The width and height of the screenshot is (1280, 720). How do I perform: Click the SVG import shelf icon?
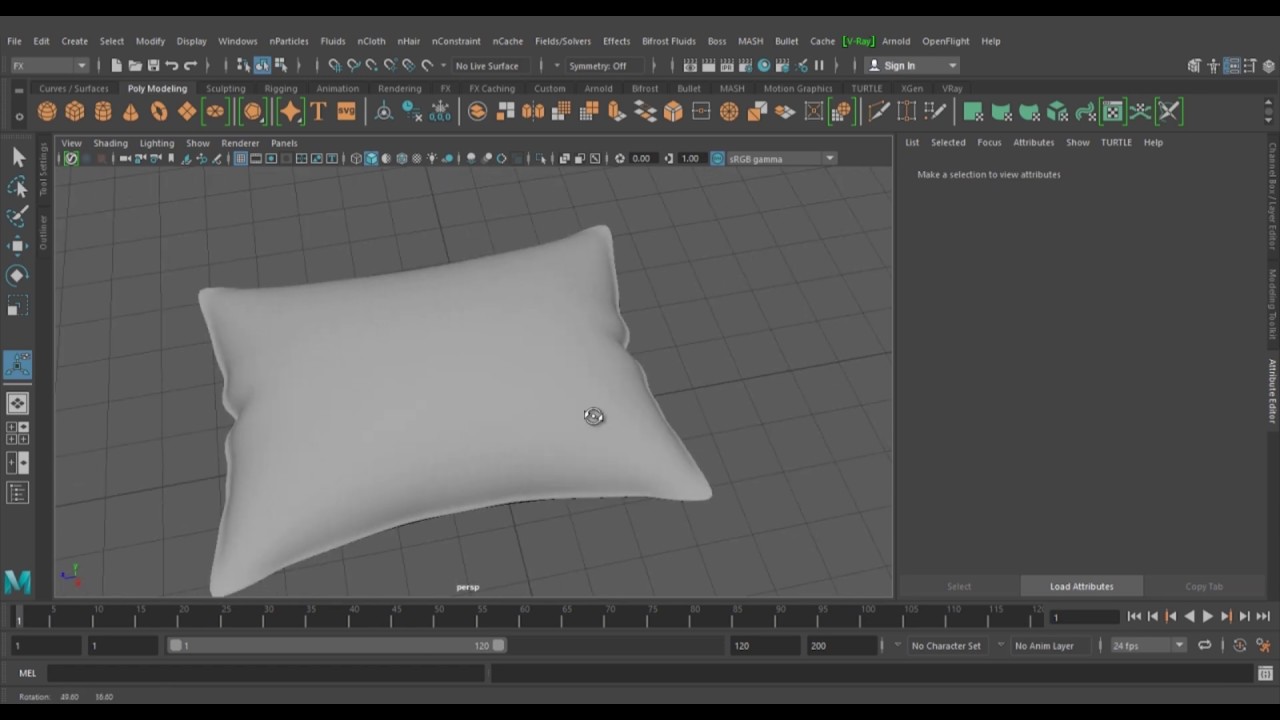pos(346,111)
